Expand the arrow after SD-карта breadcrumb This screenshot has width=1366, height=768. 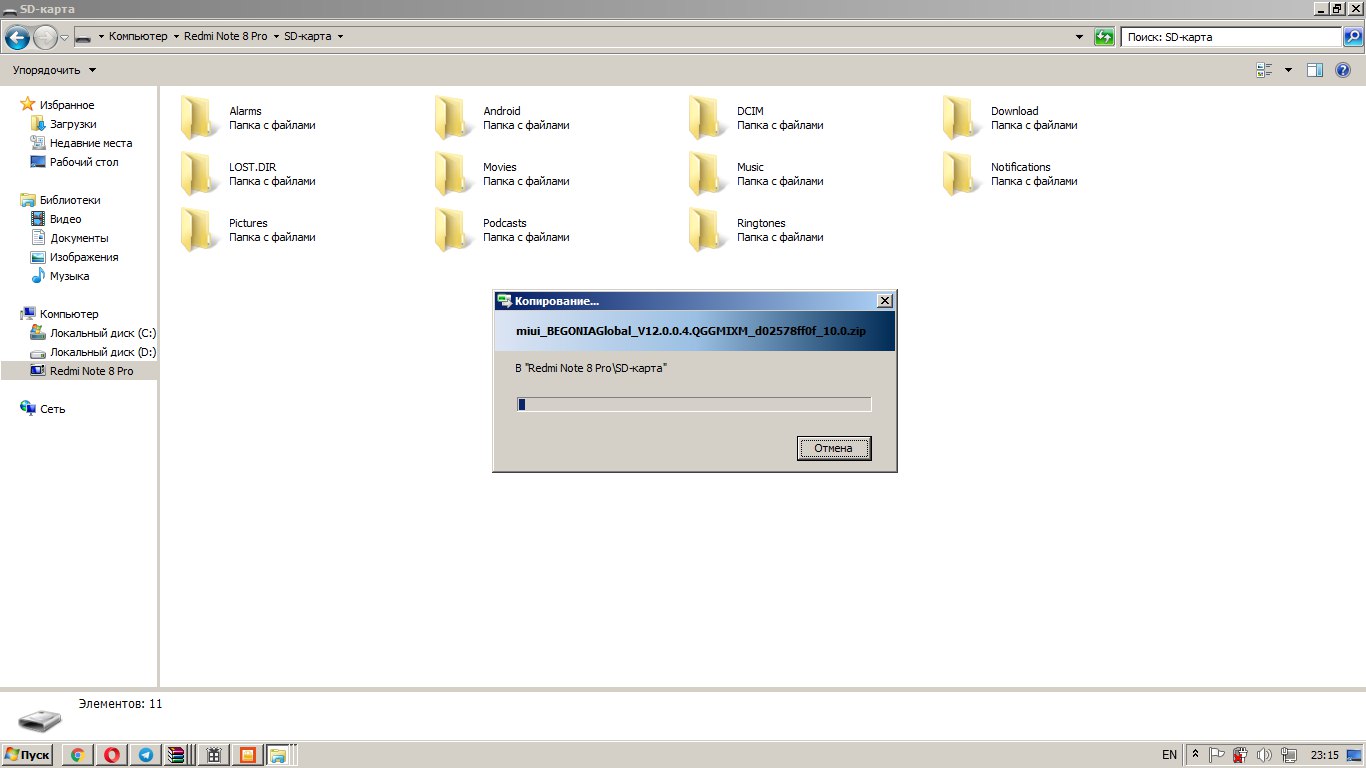tap(340, 37)
